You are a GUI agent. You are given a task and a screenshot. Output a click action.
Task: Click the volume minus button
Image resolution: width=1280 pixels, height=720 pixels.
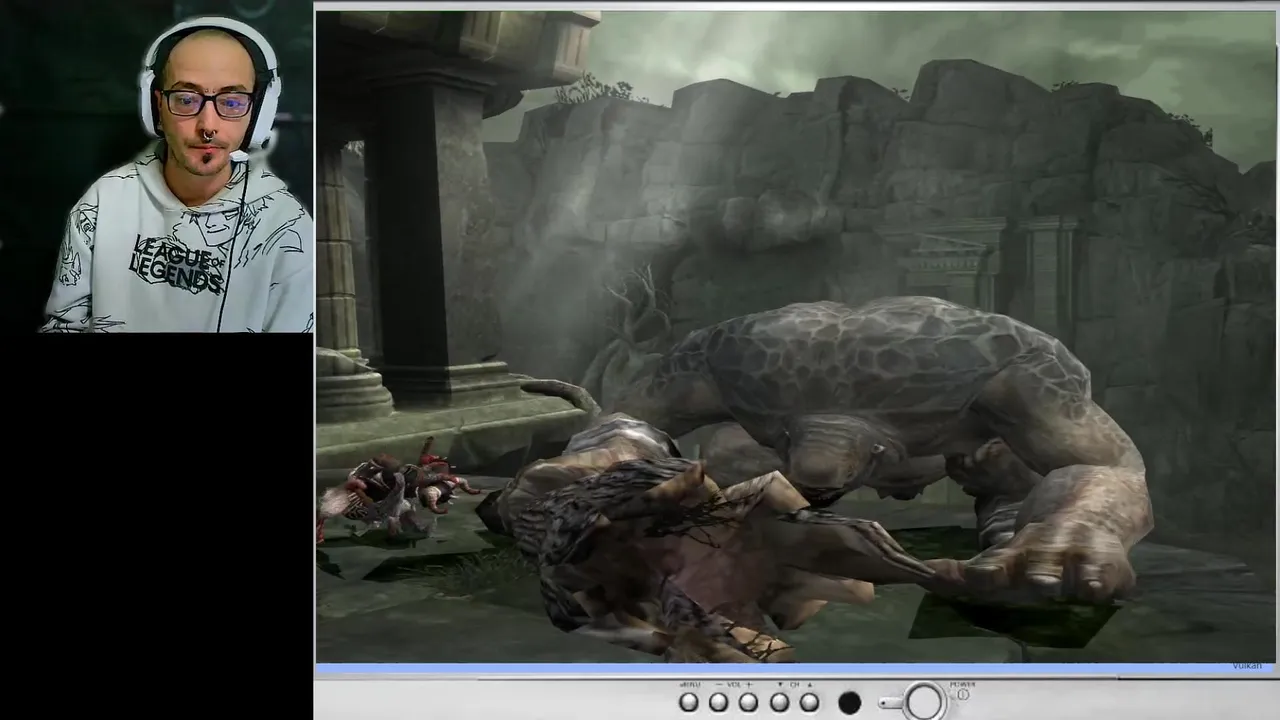coord(718,703)
